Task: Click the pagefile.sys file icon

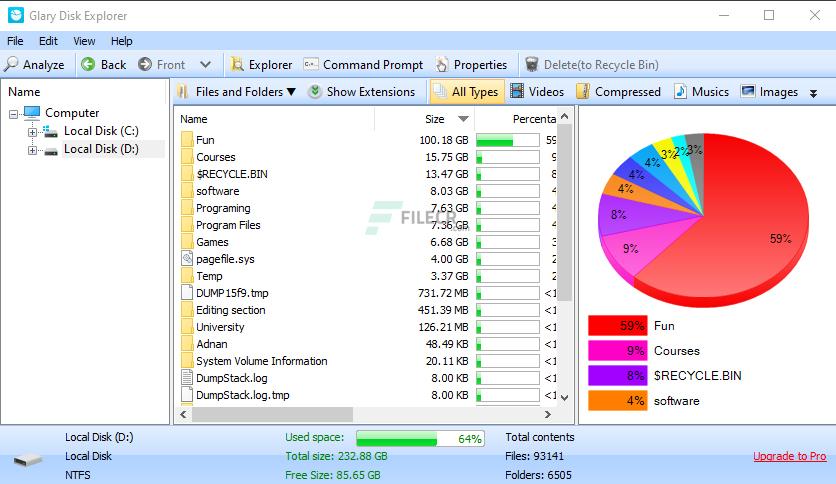Action: [187, 259]
